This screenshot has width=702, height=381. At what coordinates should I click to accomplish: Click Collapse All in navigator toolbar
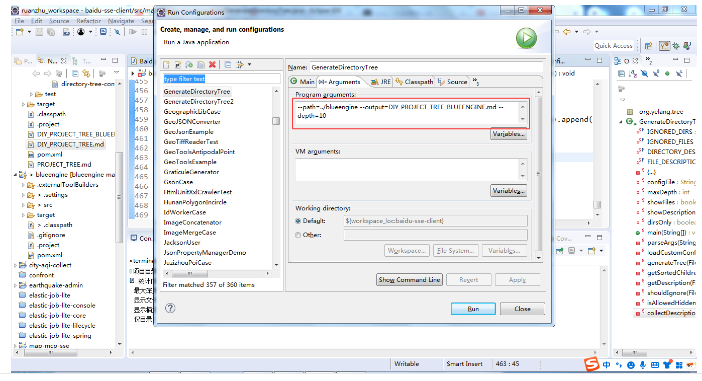(75, 73)
